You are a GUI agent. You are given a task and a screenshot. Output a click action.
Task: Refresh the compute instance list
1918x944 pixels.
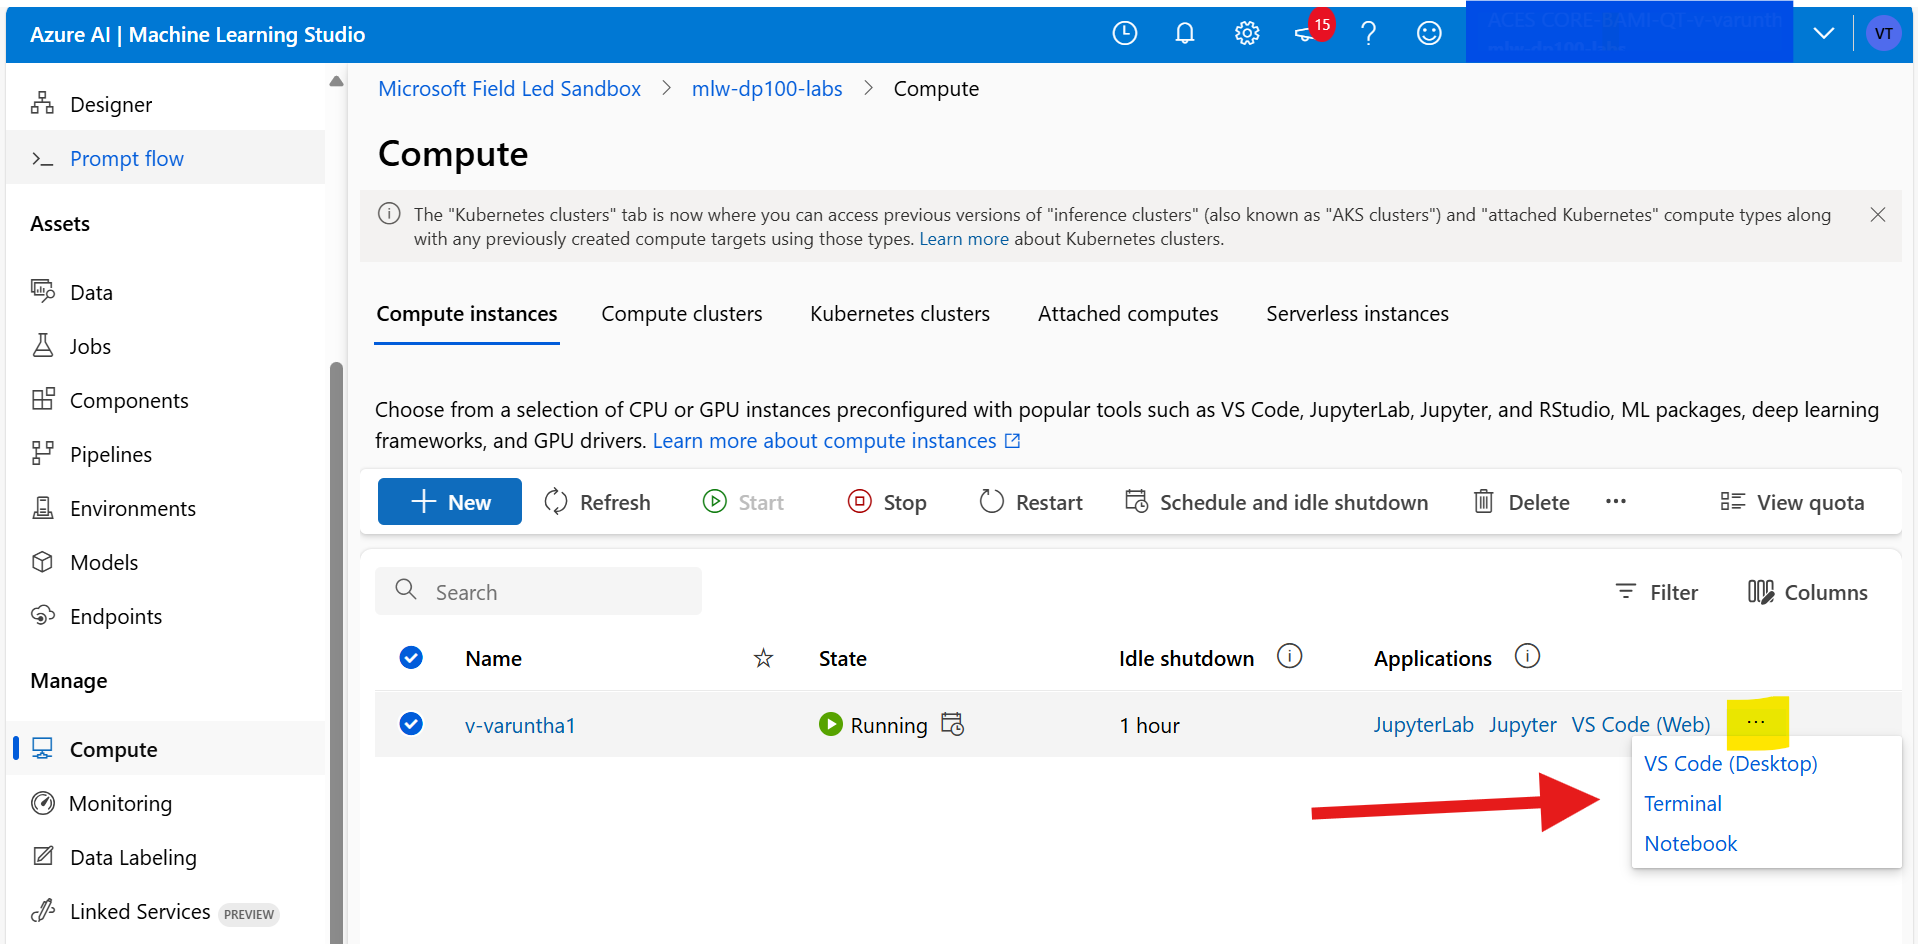click(x=597, y=502)
